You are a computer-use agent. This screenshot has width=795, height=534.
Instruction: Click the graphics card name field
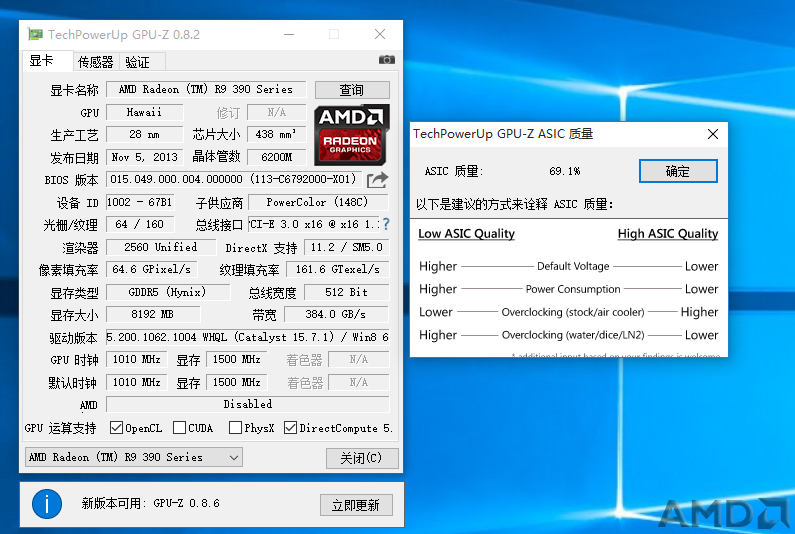pos(206,89)
